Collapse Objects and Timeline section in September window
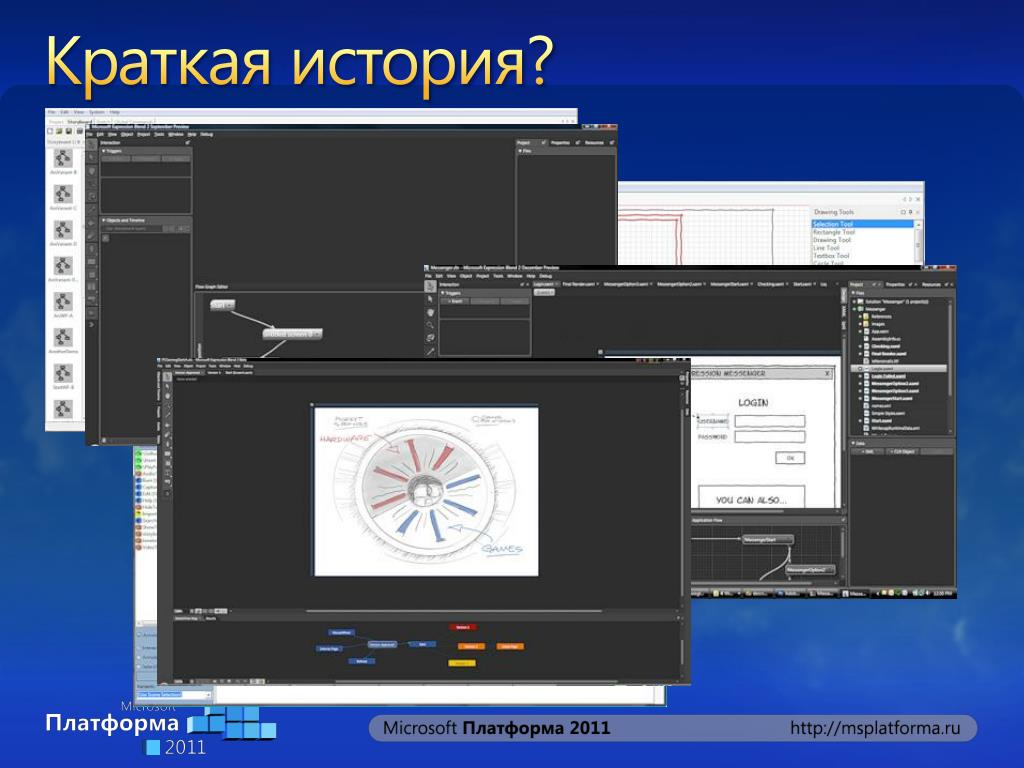Viewport: 1024px width, 768px height. point(104,221)
